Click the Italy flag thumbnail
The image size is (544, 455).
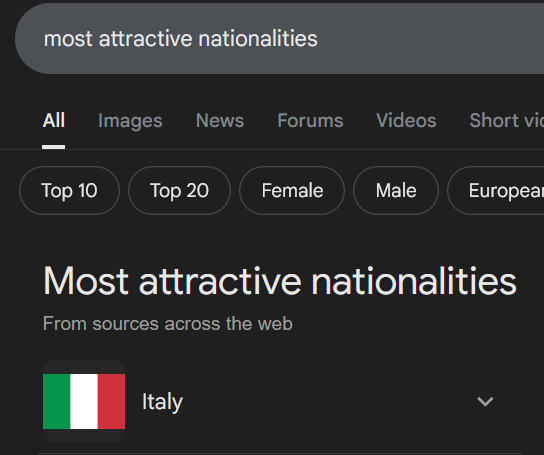click(84, 401)
